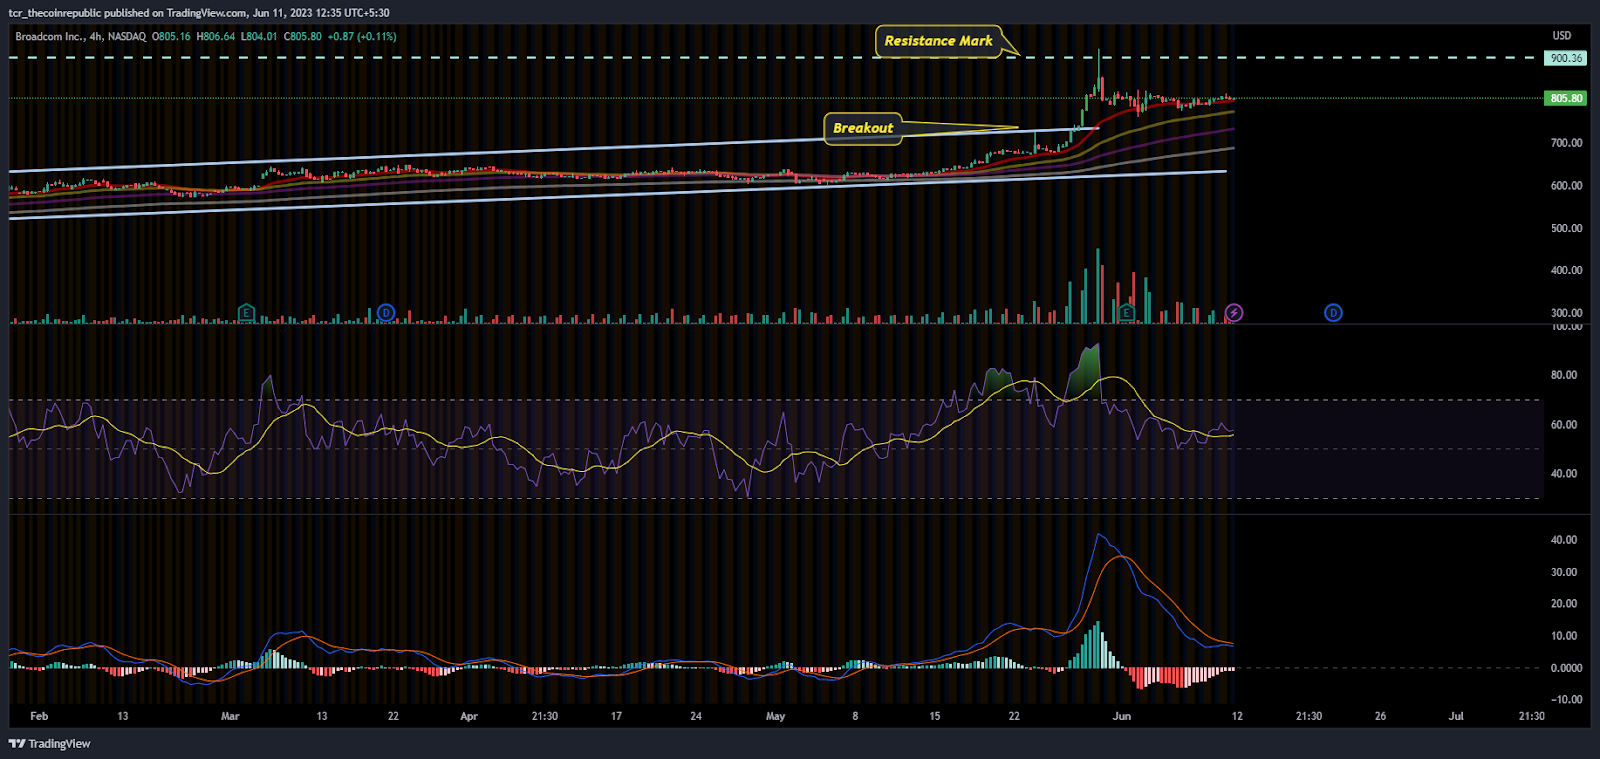Image resolution: width=1600 pixels, height=759 pixels.
Task: Click the 700.00 price axis label
Action: pyautogui.click(x=1566, y=143)
